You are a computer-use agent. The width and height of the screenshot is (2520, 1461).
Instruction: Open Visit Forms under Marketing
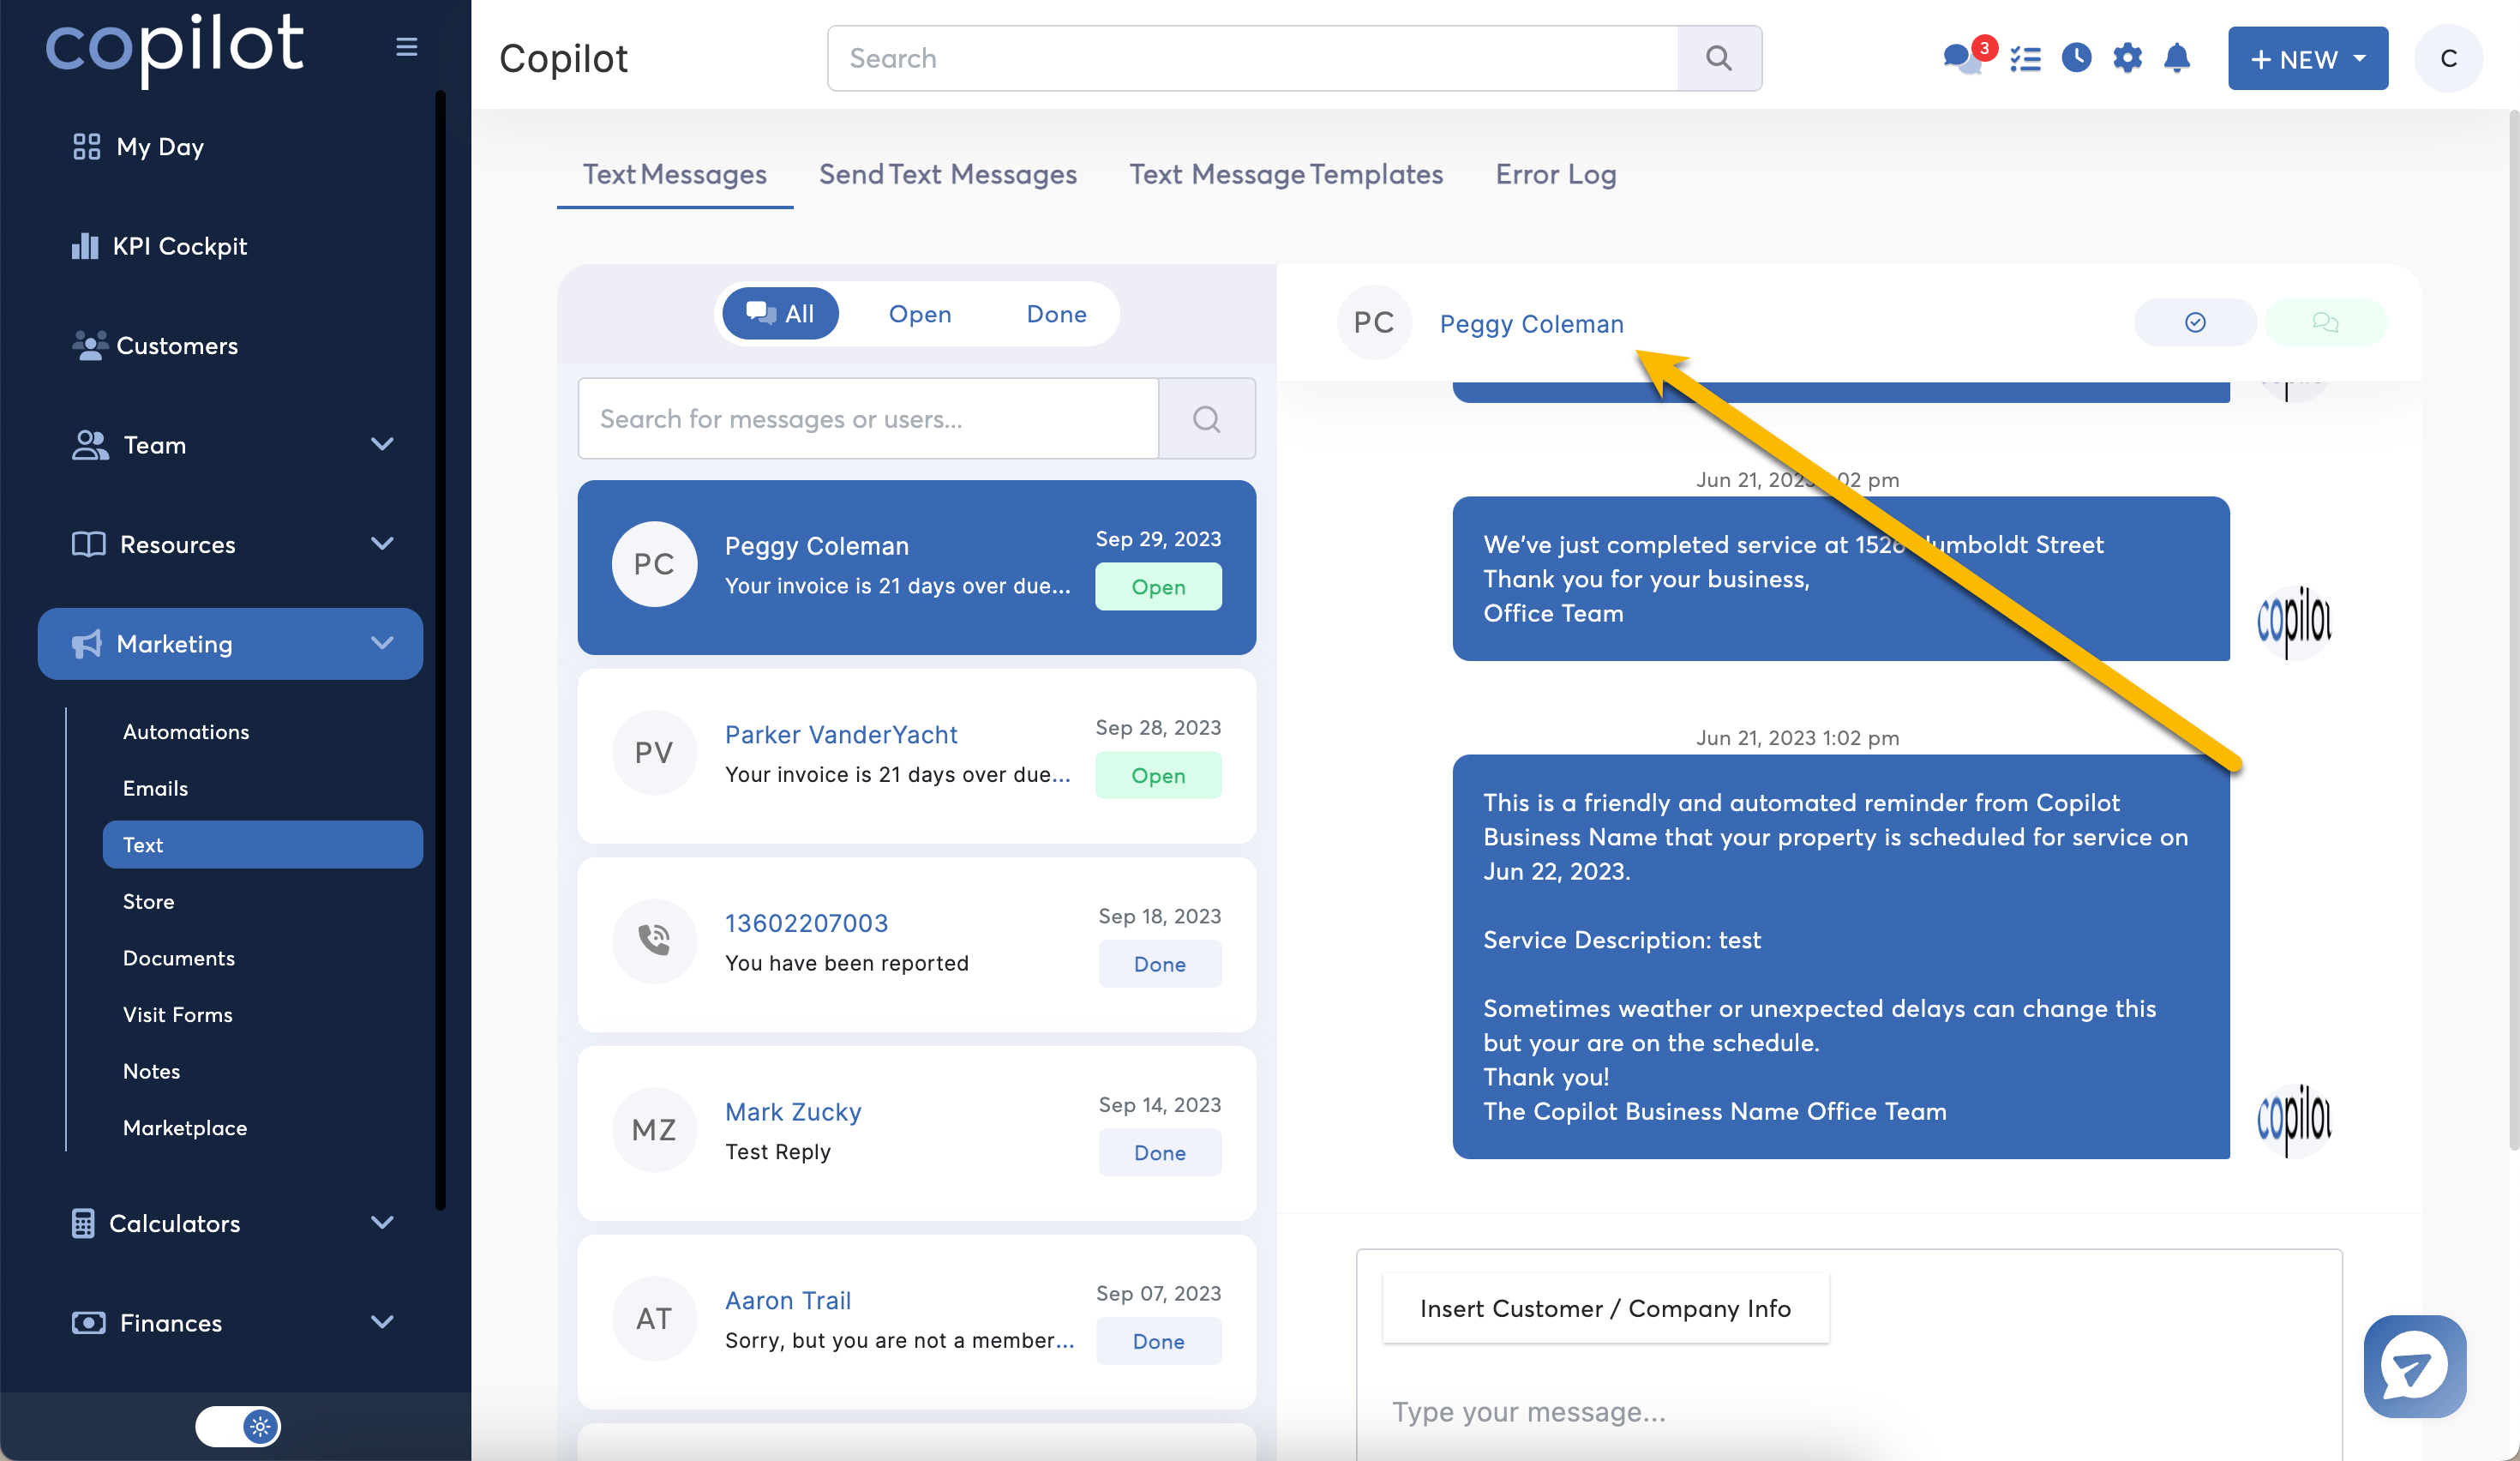point(177,1015)
